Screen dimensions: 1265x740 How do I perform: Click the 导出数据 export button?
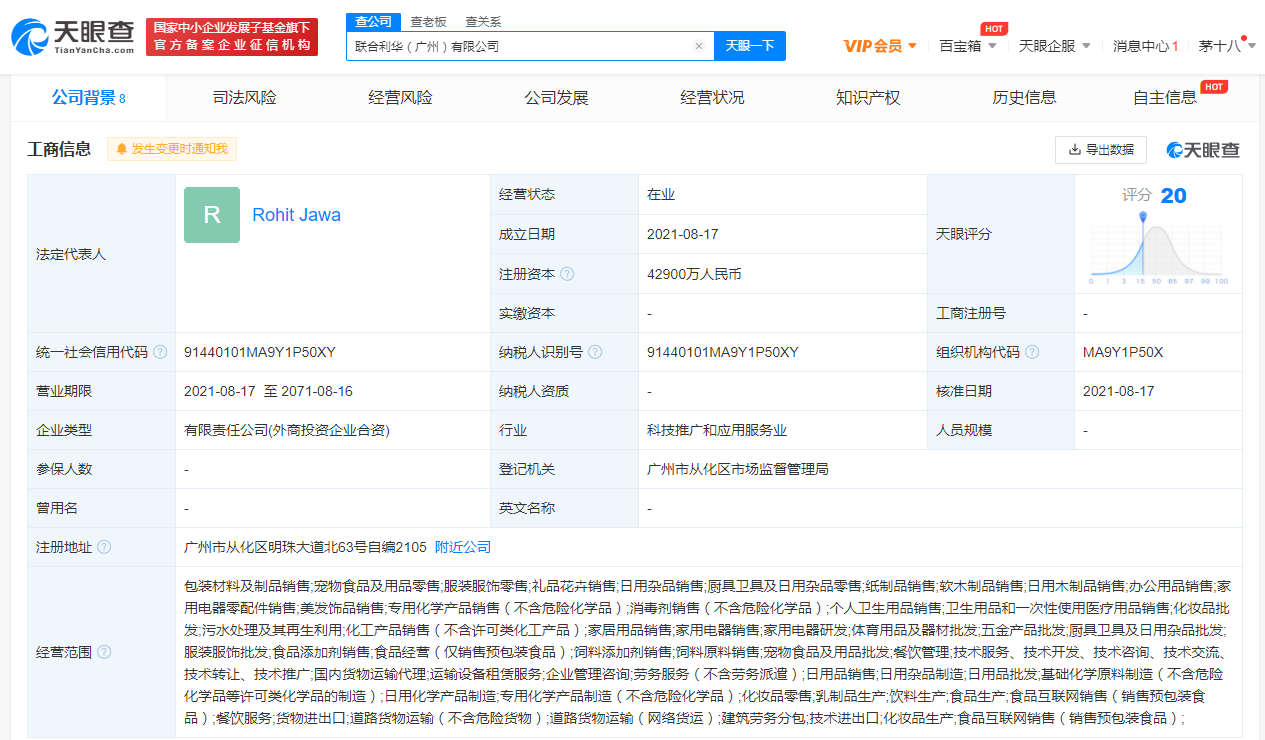click(x=1100, y=150)
